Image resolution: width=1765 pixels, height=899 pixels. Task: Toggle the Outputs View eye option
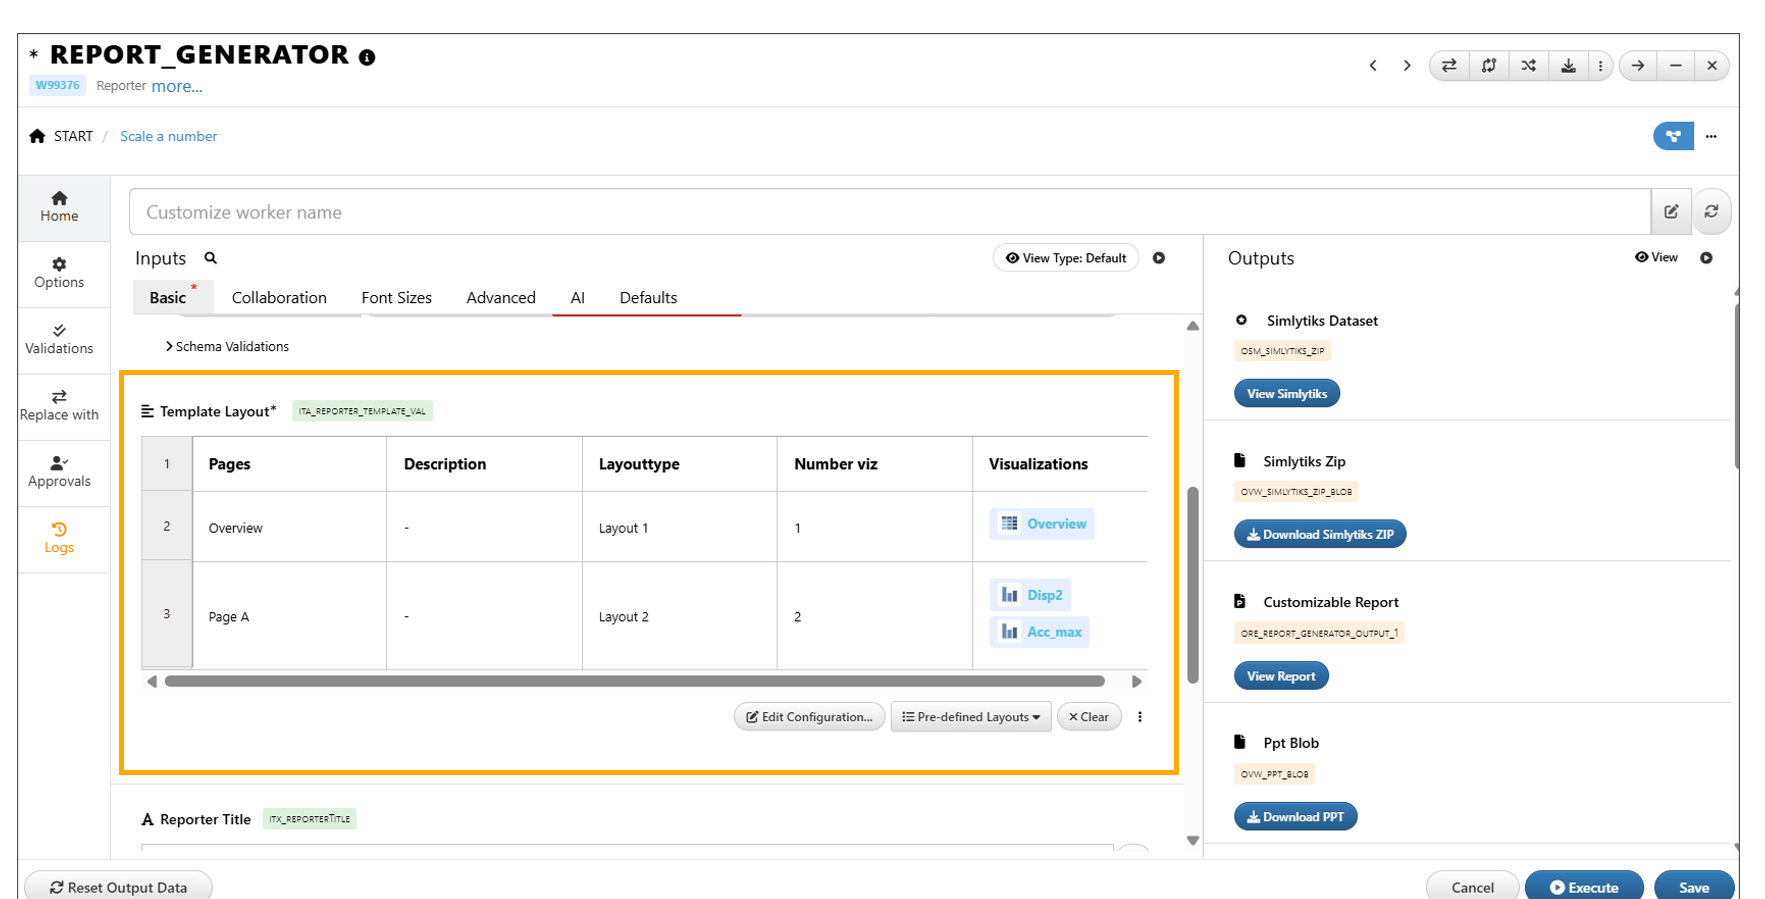pyautogui.click(x=1656, y=258)
